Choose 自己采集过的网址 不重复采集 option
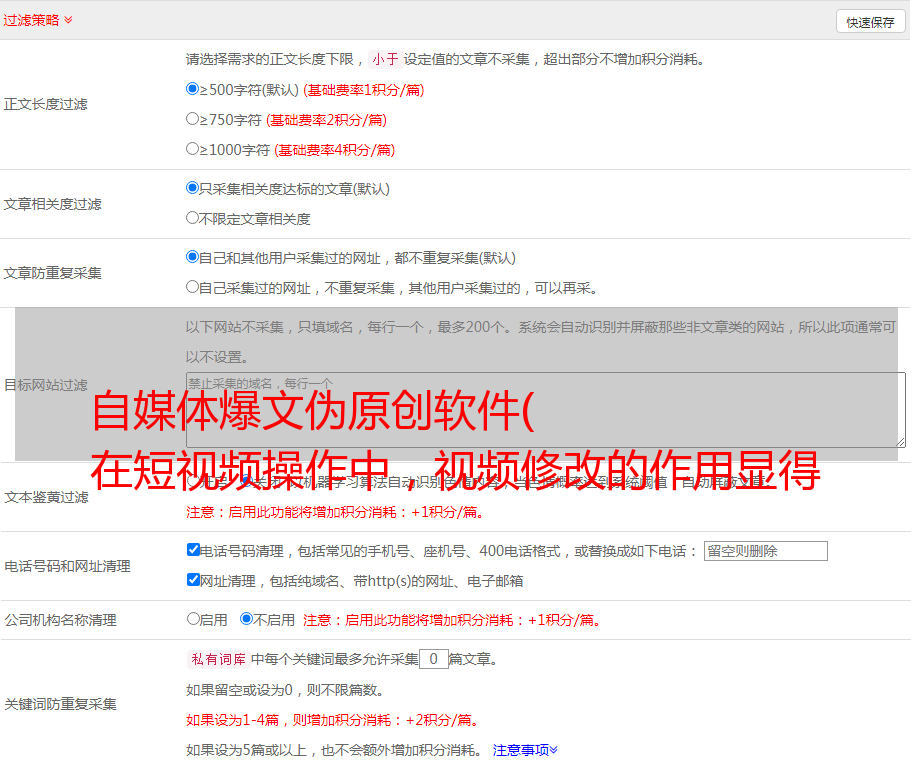 193,287
